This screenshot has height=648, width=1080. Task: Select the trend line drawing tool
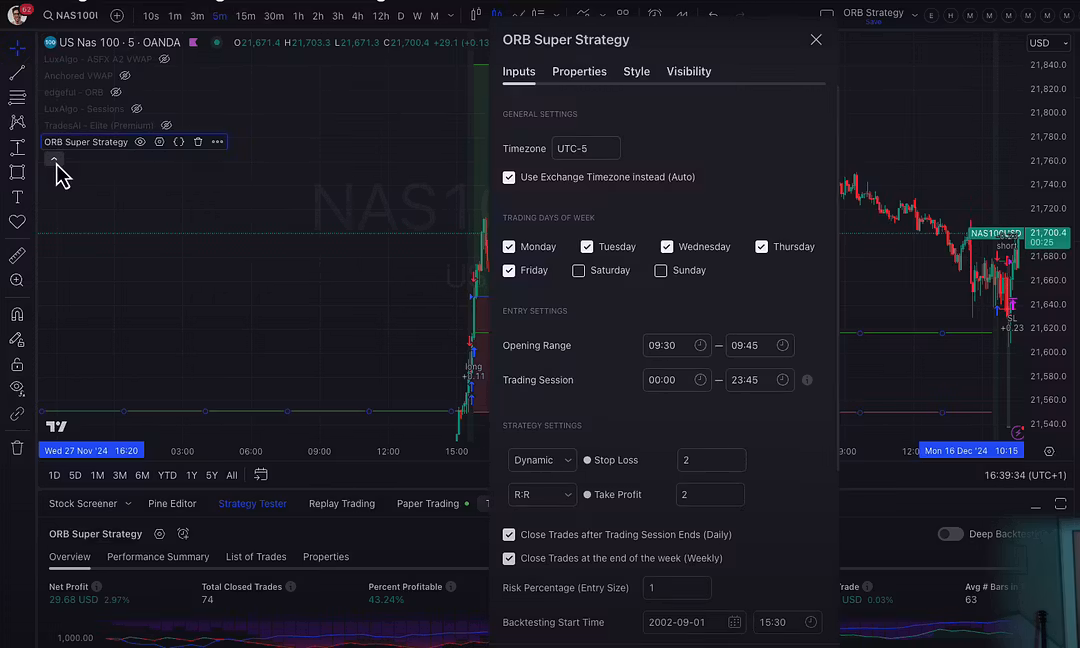point(17,73)
